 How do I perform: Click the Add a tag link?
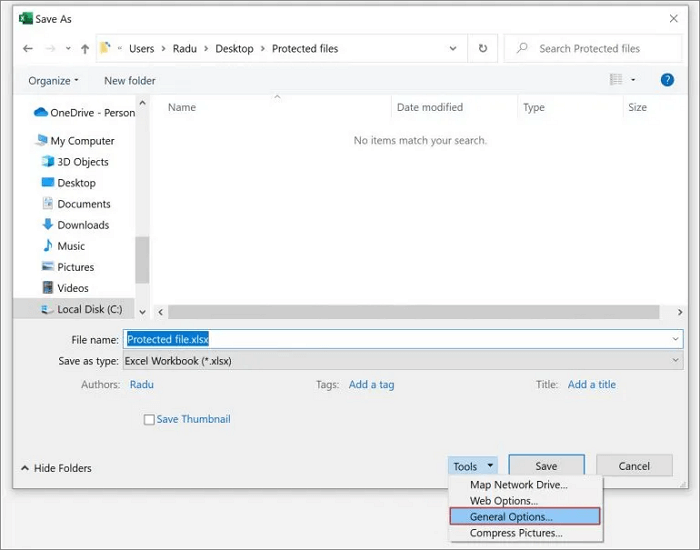pyautogui.click(x=371, y=385)
